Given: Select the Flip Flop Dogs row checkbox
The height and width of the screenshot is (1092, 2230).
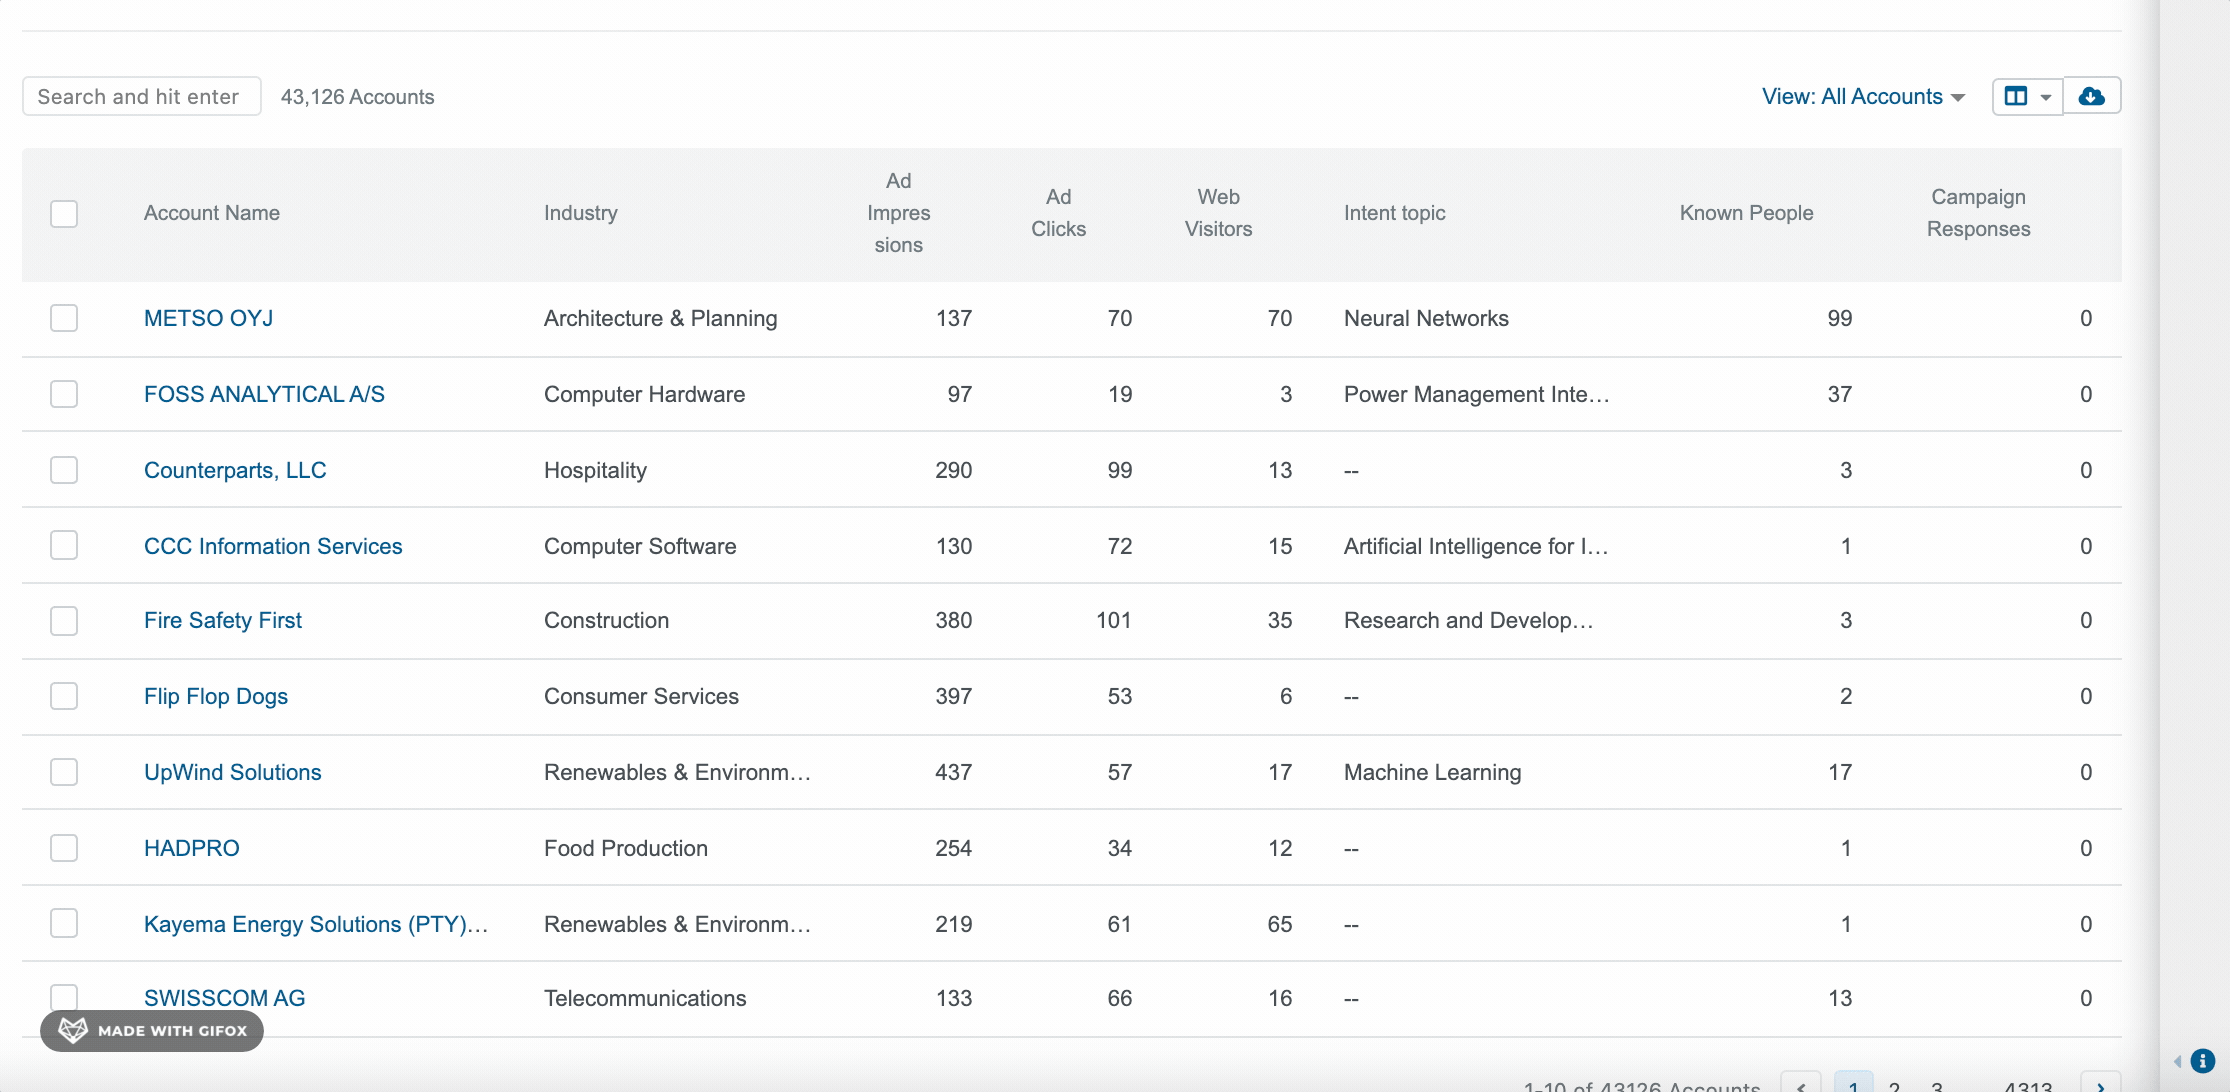Looking at the screenshot, I should click(64, 696).
